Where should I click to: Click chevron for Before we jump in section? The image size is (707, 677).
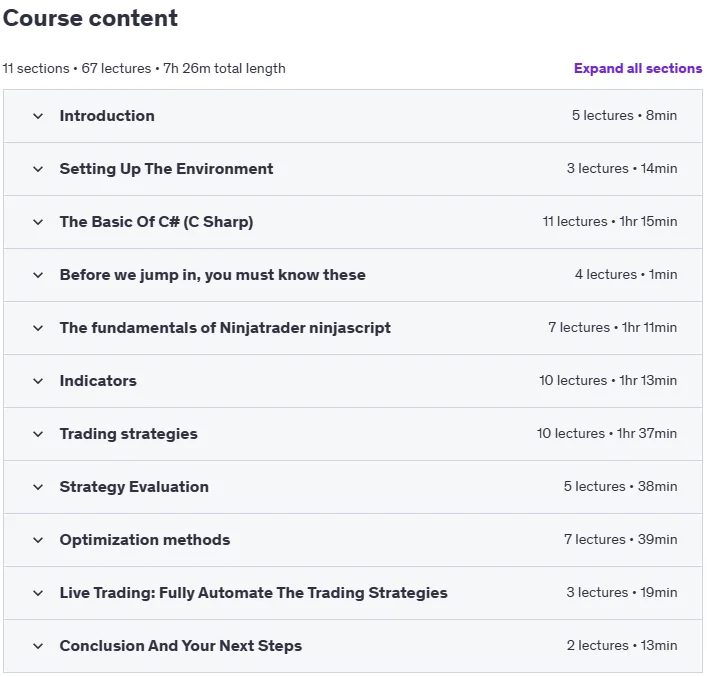click(38, 275)
